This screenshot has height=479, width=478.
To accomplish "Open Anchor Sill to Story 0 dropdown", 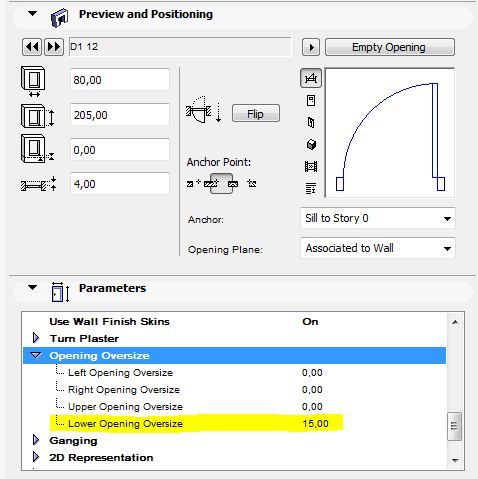I will click(x=377, y=219).
